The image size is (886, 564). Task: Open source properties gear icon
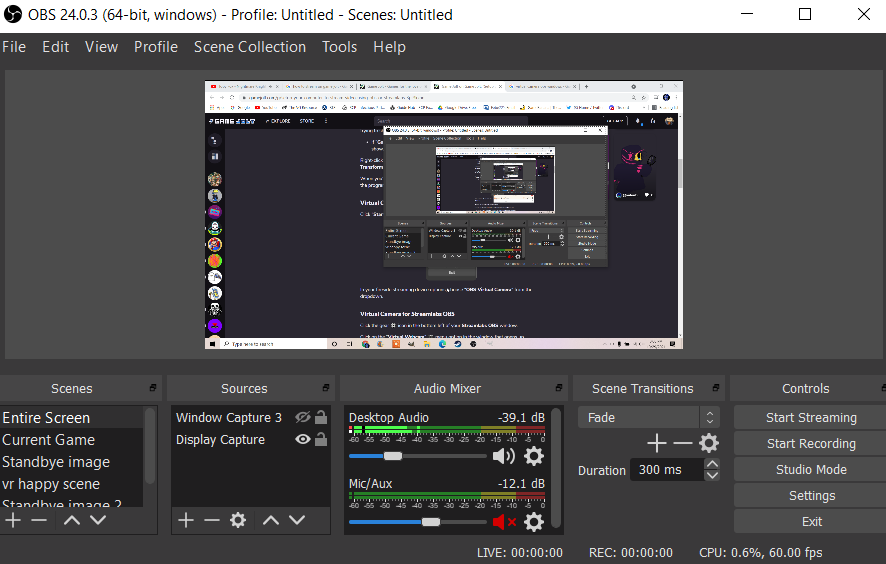238,520
